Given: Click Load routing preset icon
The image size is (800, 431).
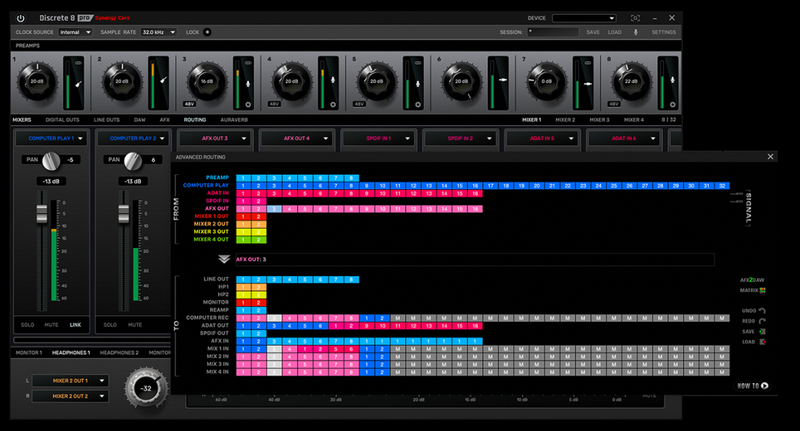Looking at the screenshot, I should pyautogui.click(x=762, y=342).
